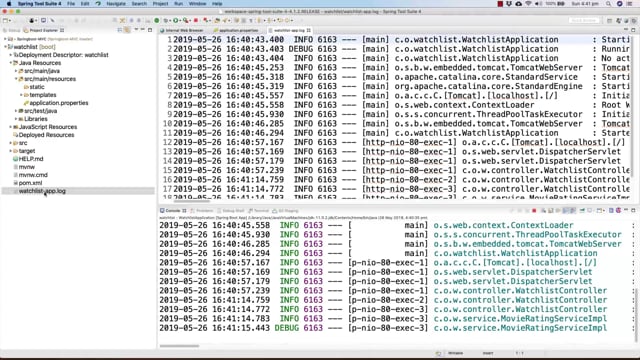Viewport: 640px width, 360px height.
Task: Maximize the Project Explorer view
Action: pos(150,30)
